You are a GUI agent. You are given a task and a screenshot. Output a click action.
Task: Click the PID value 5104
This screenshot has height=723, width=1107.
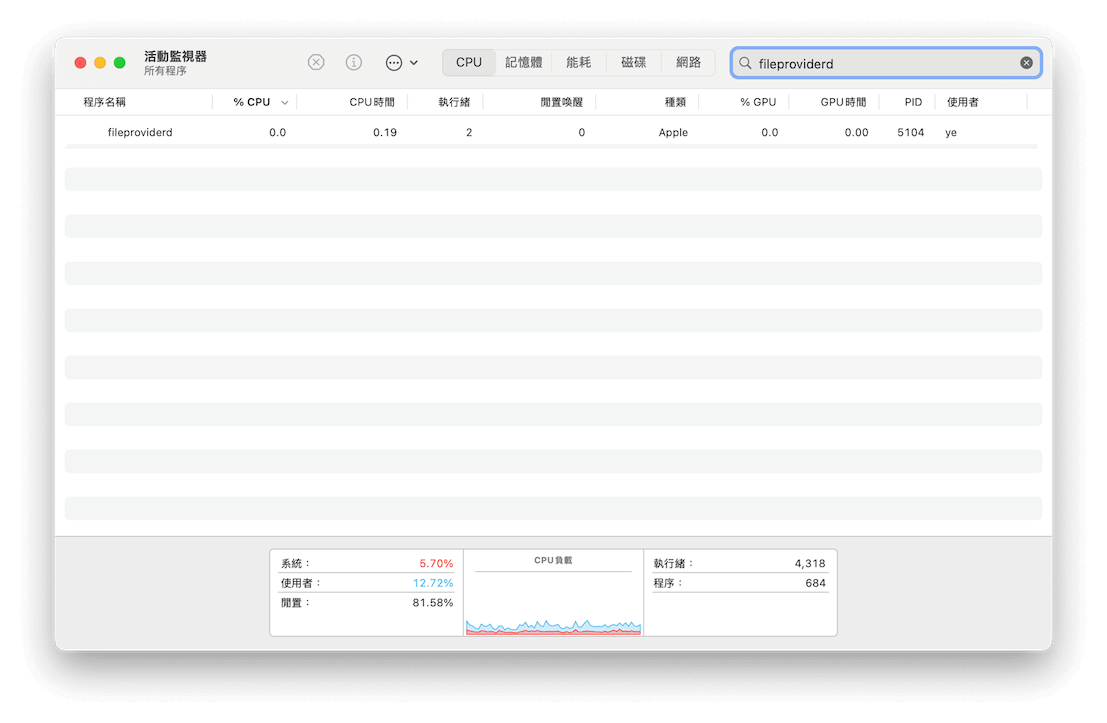click(x=911, y=132)
